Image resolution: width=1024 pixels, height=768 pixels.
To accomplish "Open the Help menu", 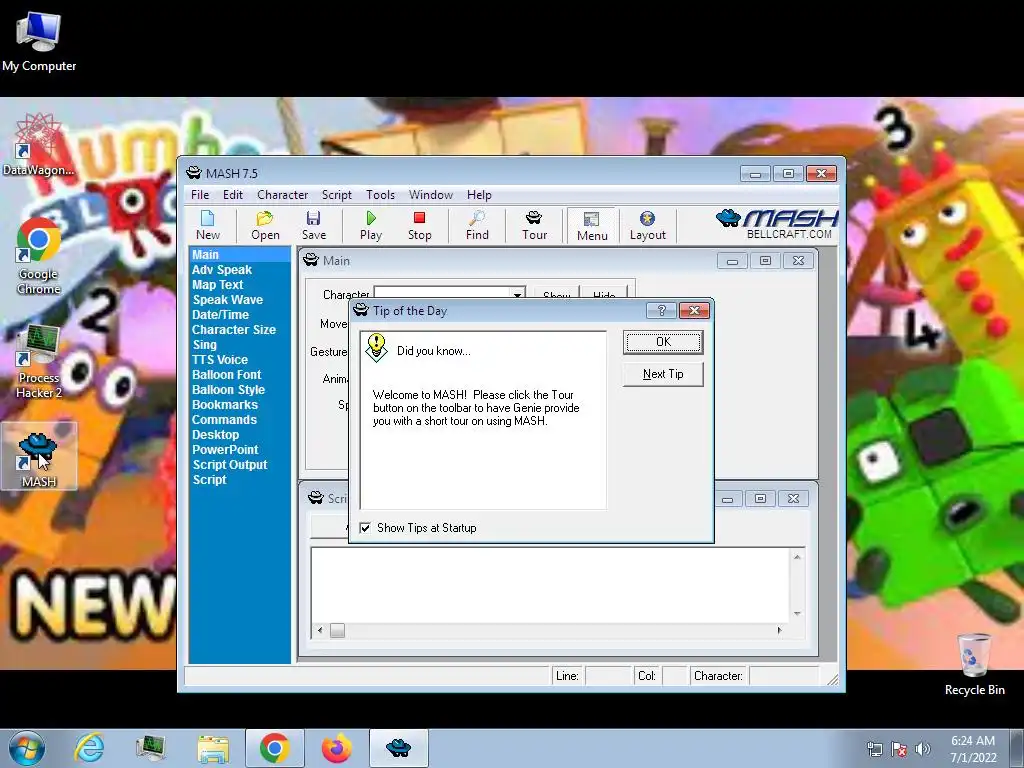I will 479,195.
